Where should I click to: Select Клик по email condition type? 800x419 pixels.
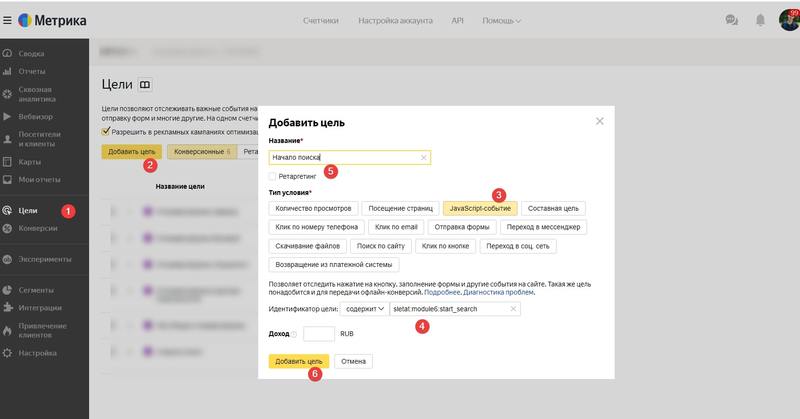click(x=396, y=227)
